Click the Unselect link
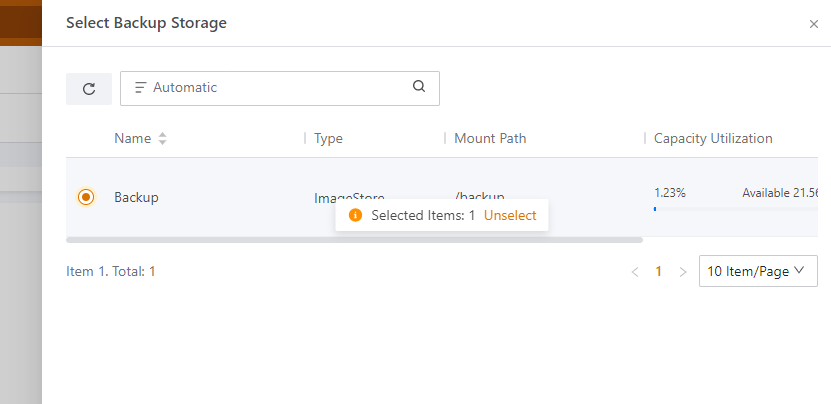Viewport: 831px width, 404px height. [510, 215]
